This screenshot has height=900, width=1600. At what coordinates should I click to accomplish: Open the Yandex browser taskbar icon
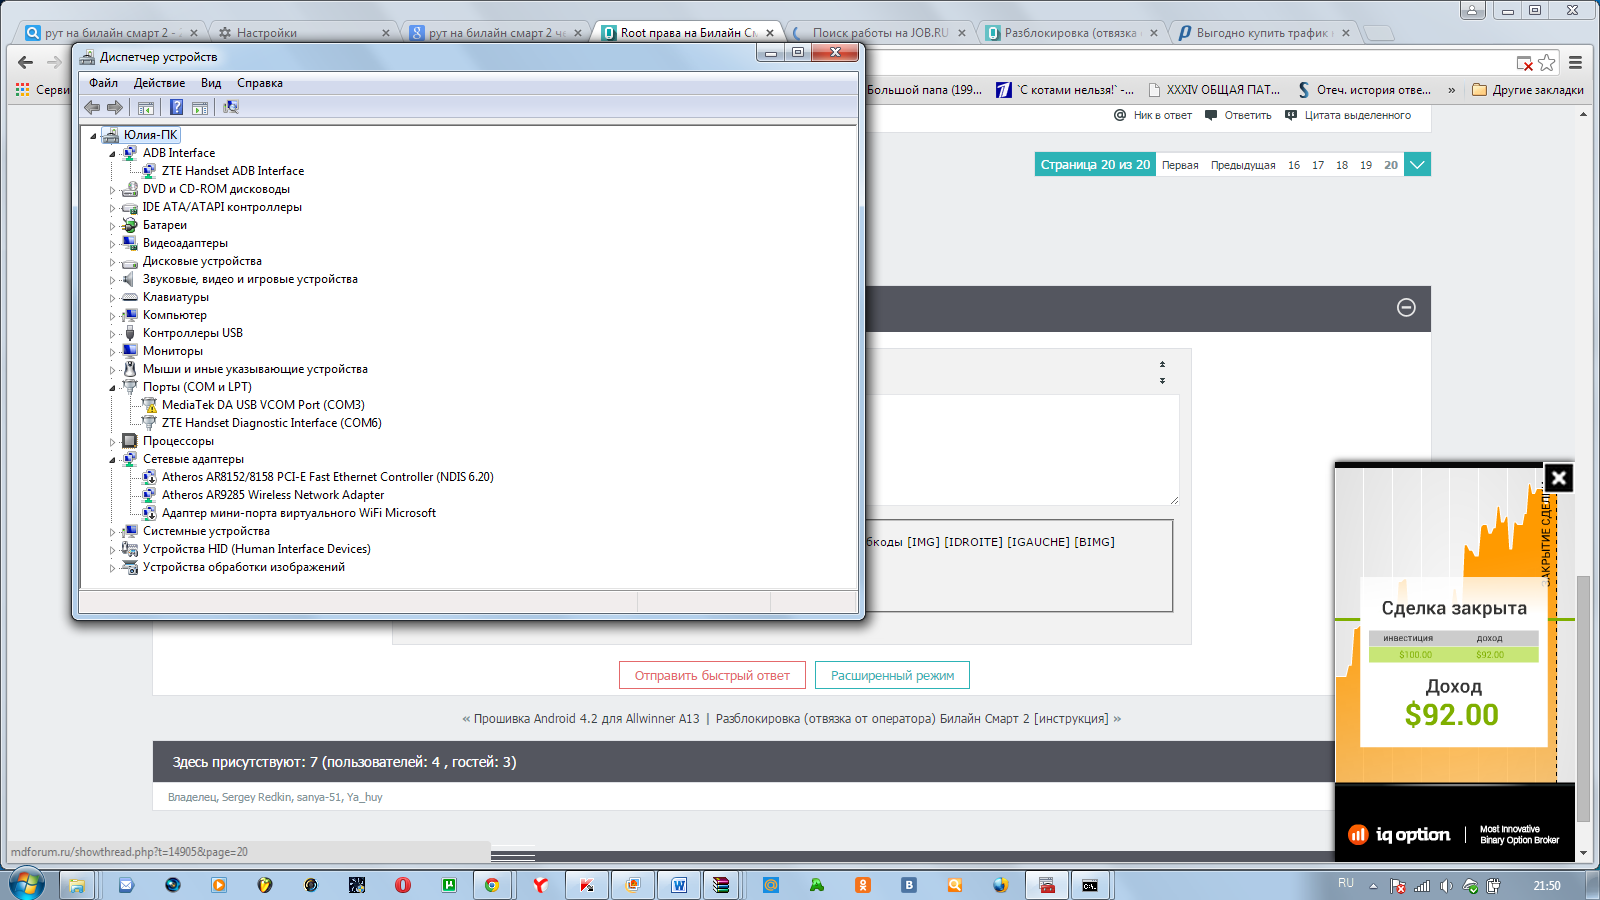[x=540, y=885]
